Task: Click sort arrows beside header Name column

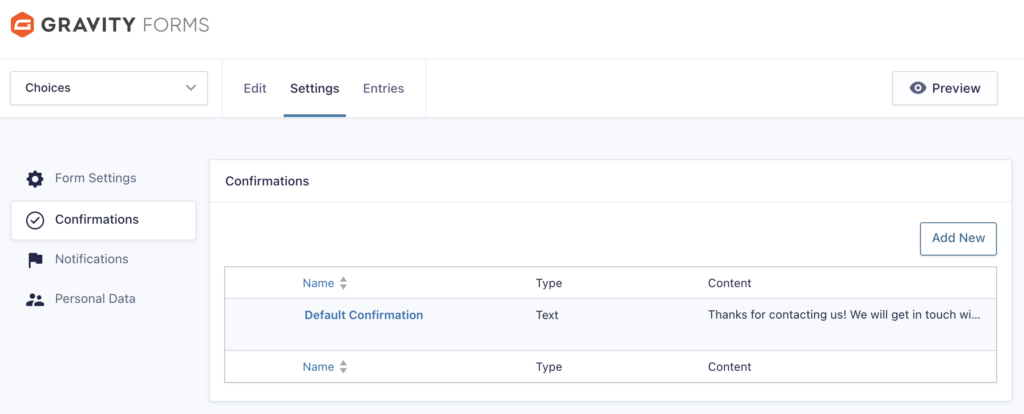Action: click(344, 283)
